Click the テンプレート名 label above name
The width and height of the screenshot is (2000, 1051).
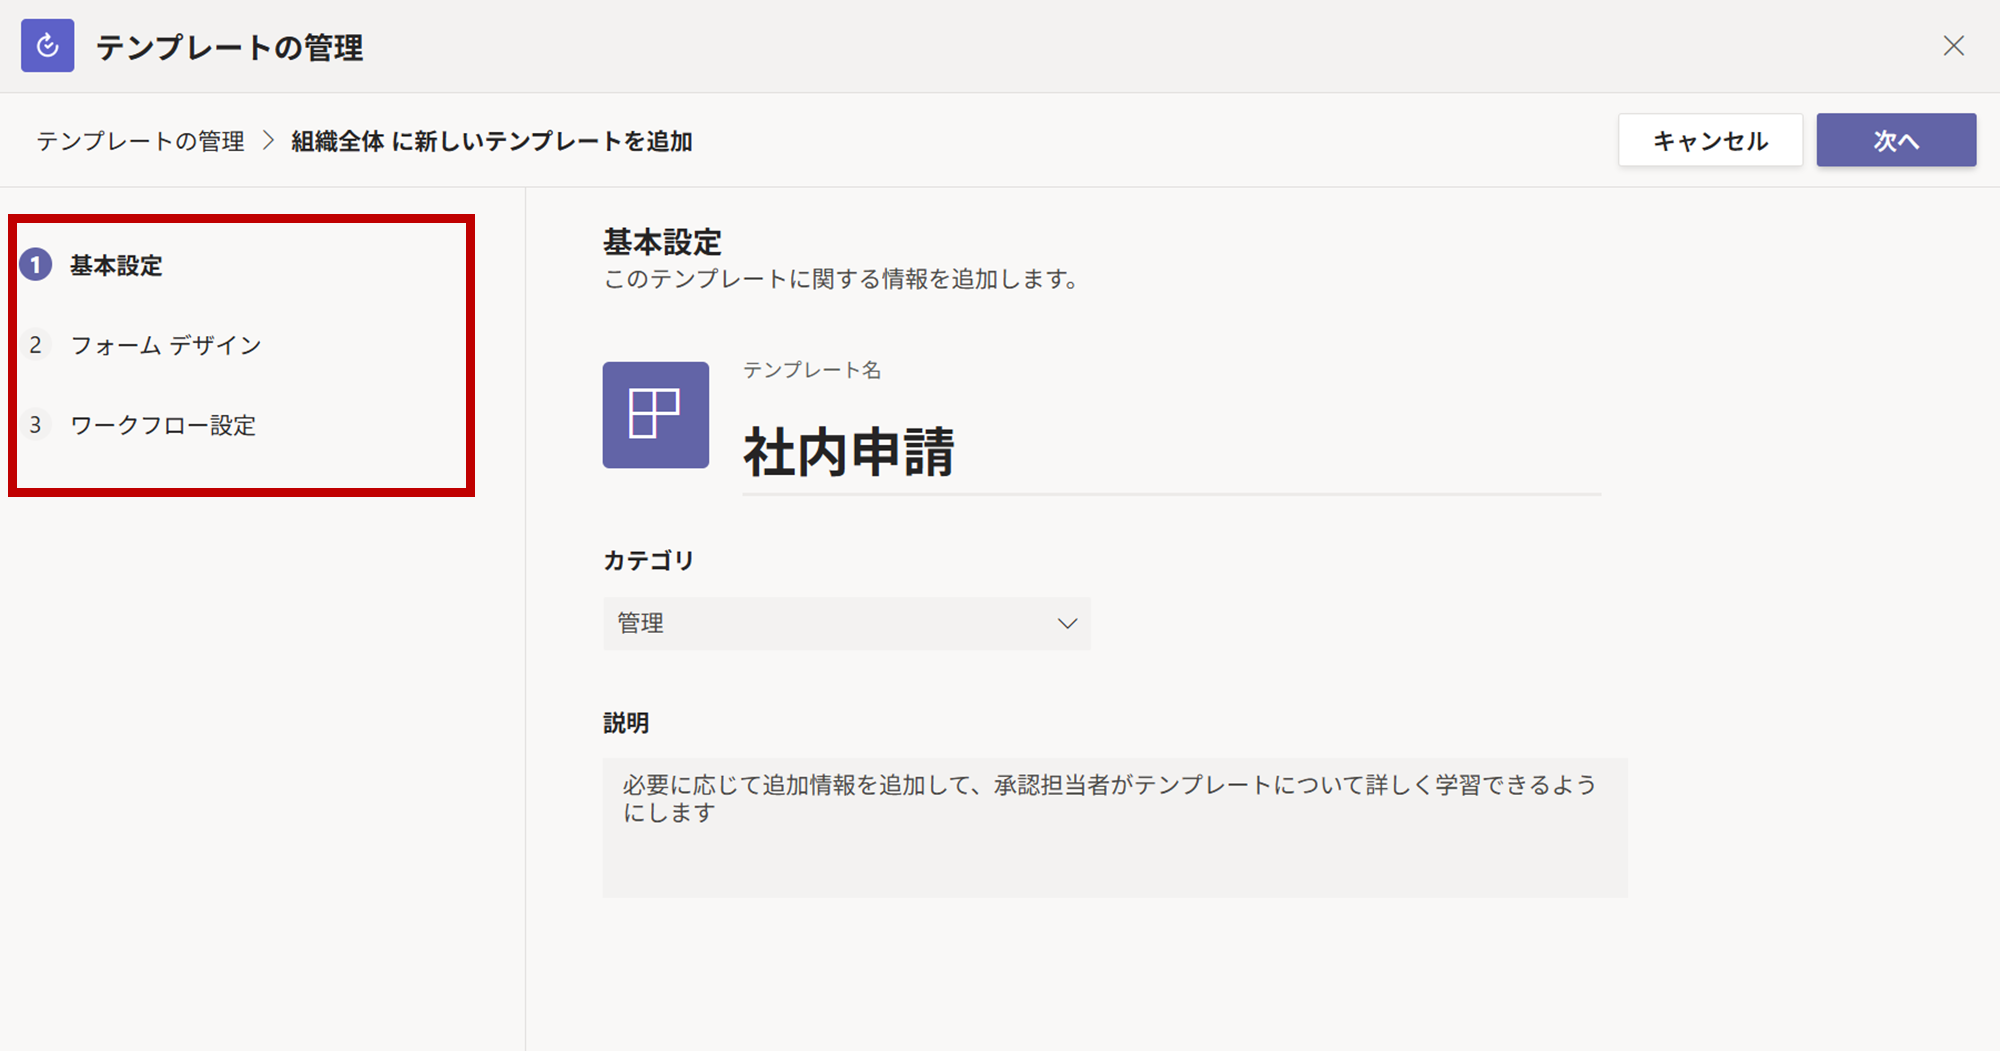[x=811, y=371]
